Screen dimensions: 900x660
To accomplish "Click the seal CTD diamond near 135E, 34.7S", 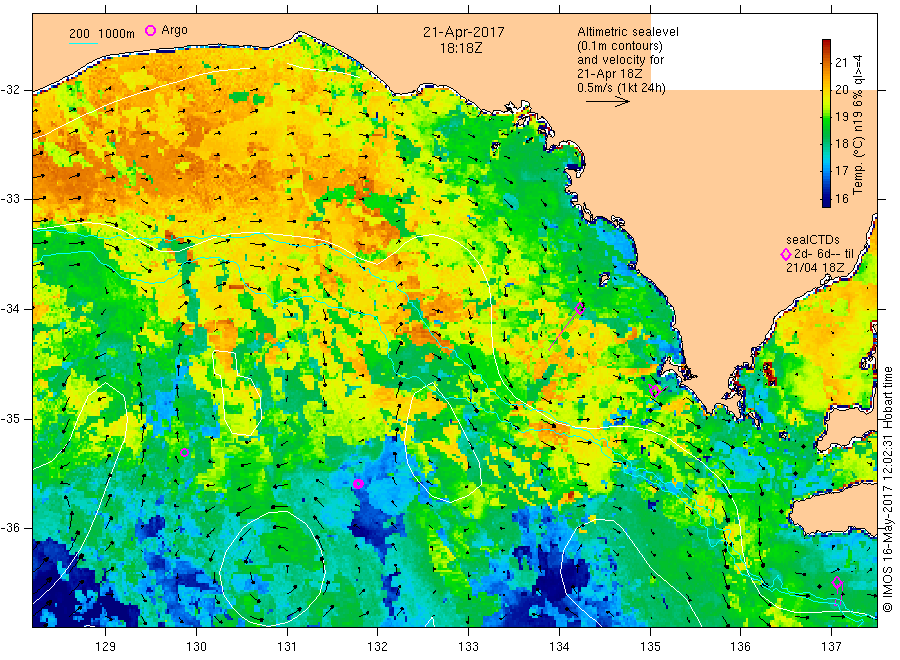I will [655, 391].
